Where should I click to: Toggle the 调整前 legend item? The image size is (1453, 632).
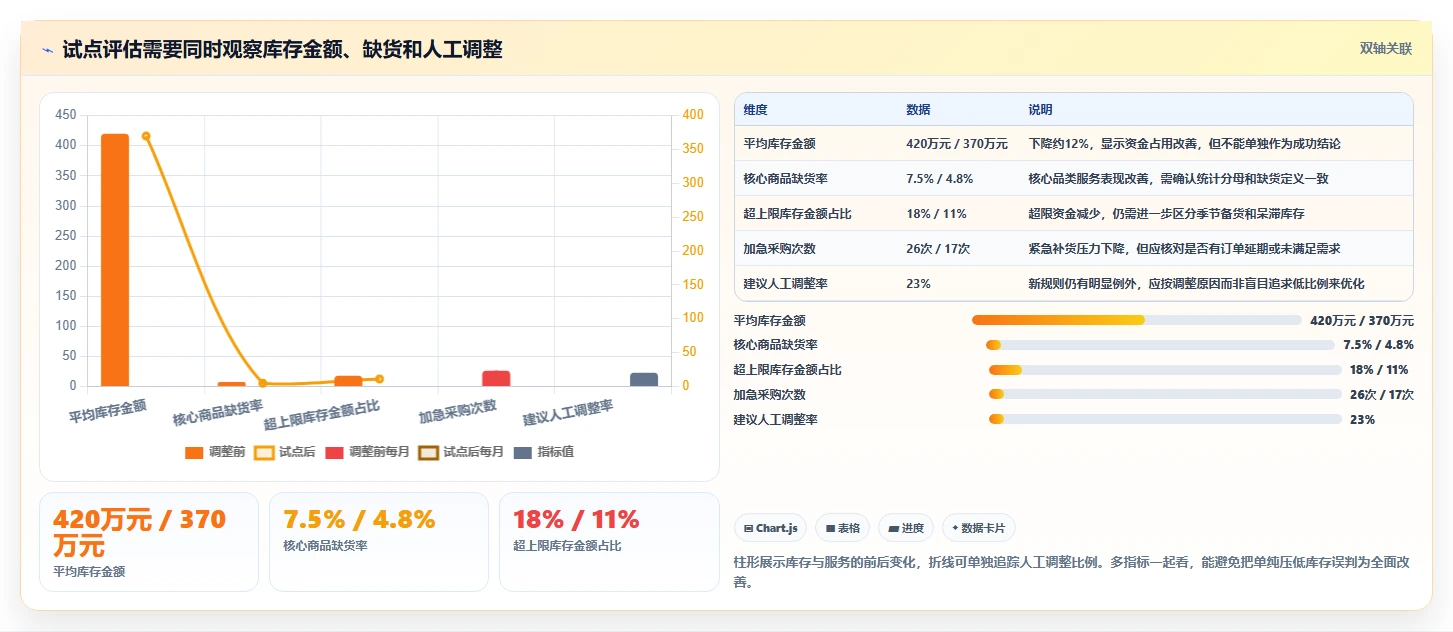coord(215,452)
